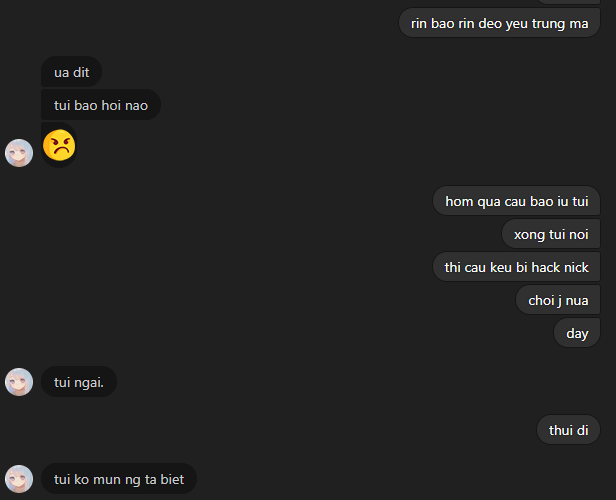Select the "tui ko mun ng ta biet" message

(x=119, y=480)
